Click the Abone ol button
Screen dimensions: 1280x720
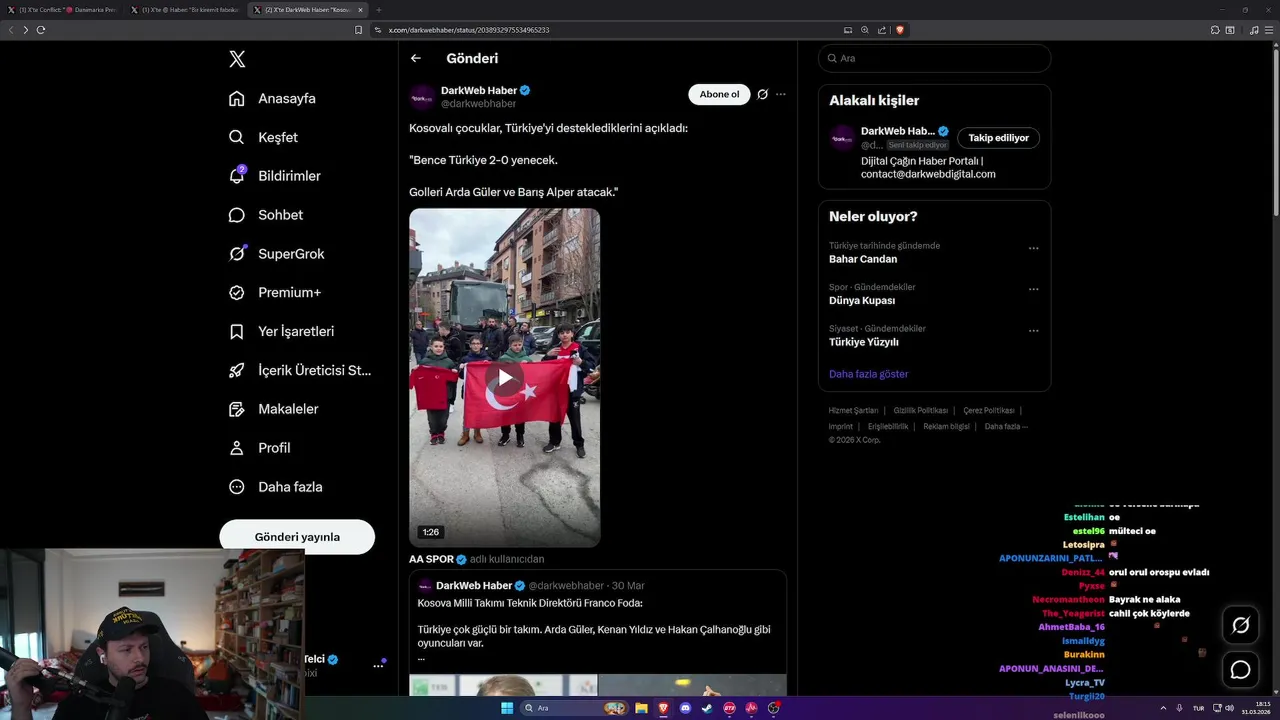[719, 94]
